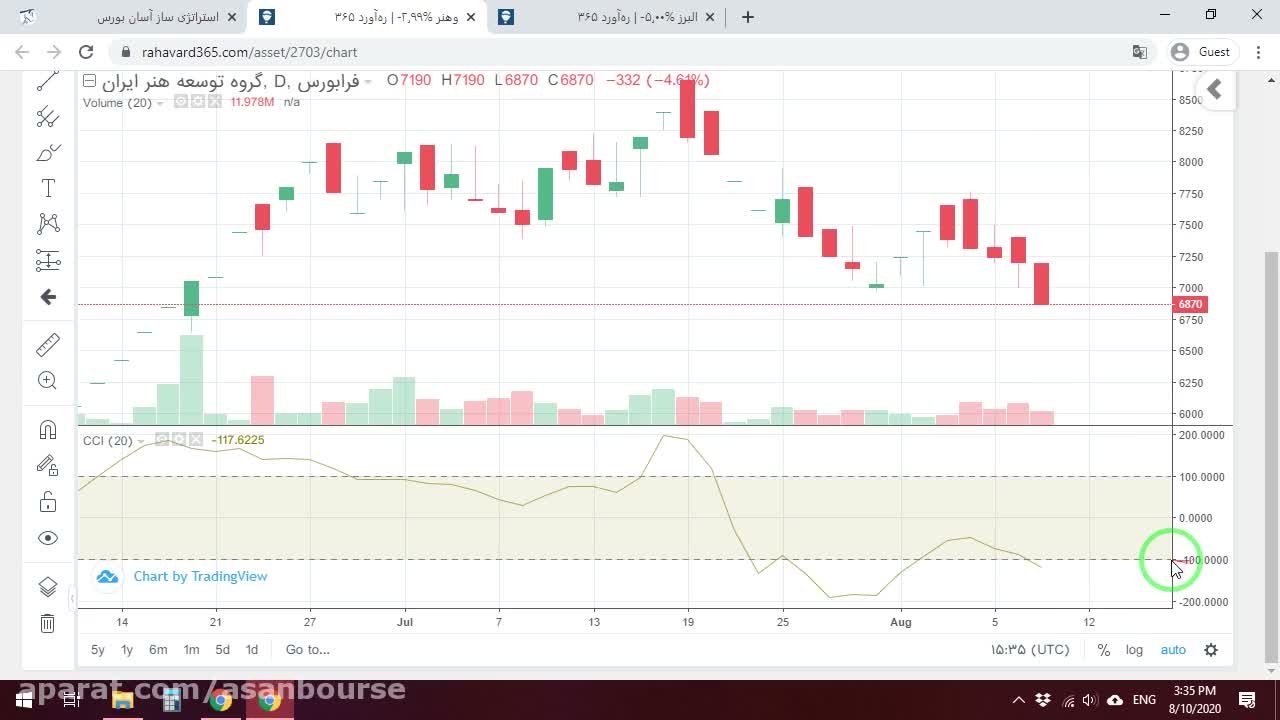Open the Go to... date dialog

(x=307, y=650)
